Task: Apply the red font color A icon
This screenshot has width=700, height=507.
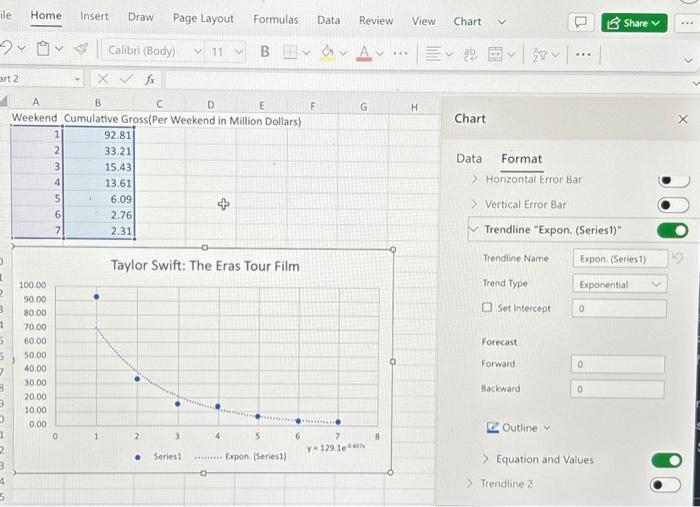Action: pos(364,54)
